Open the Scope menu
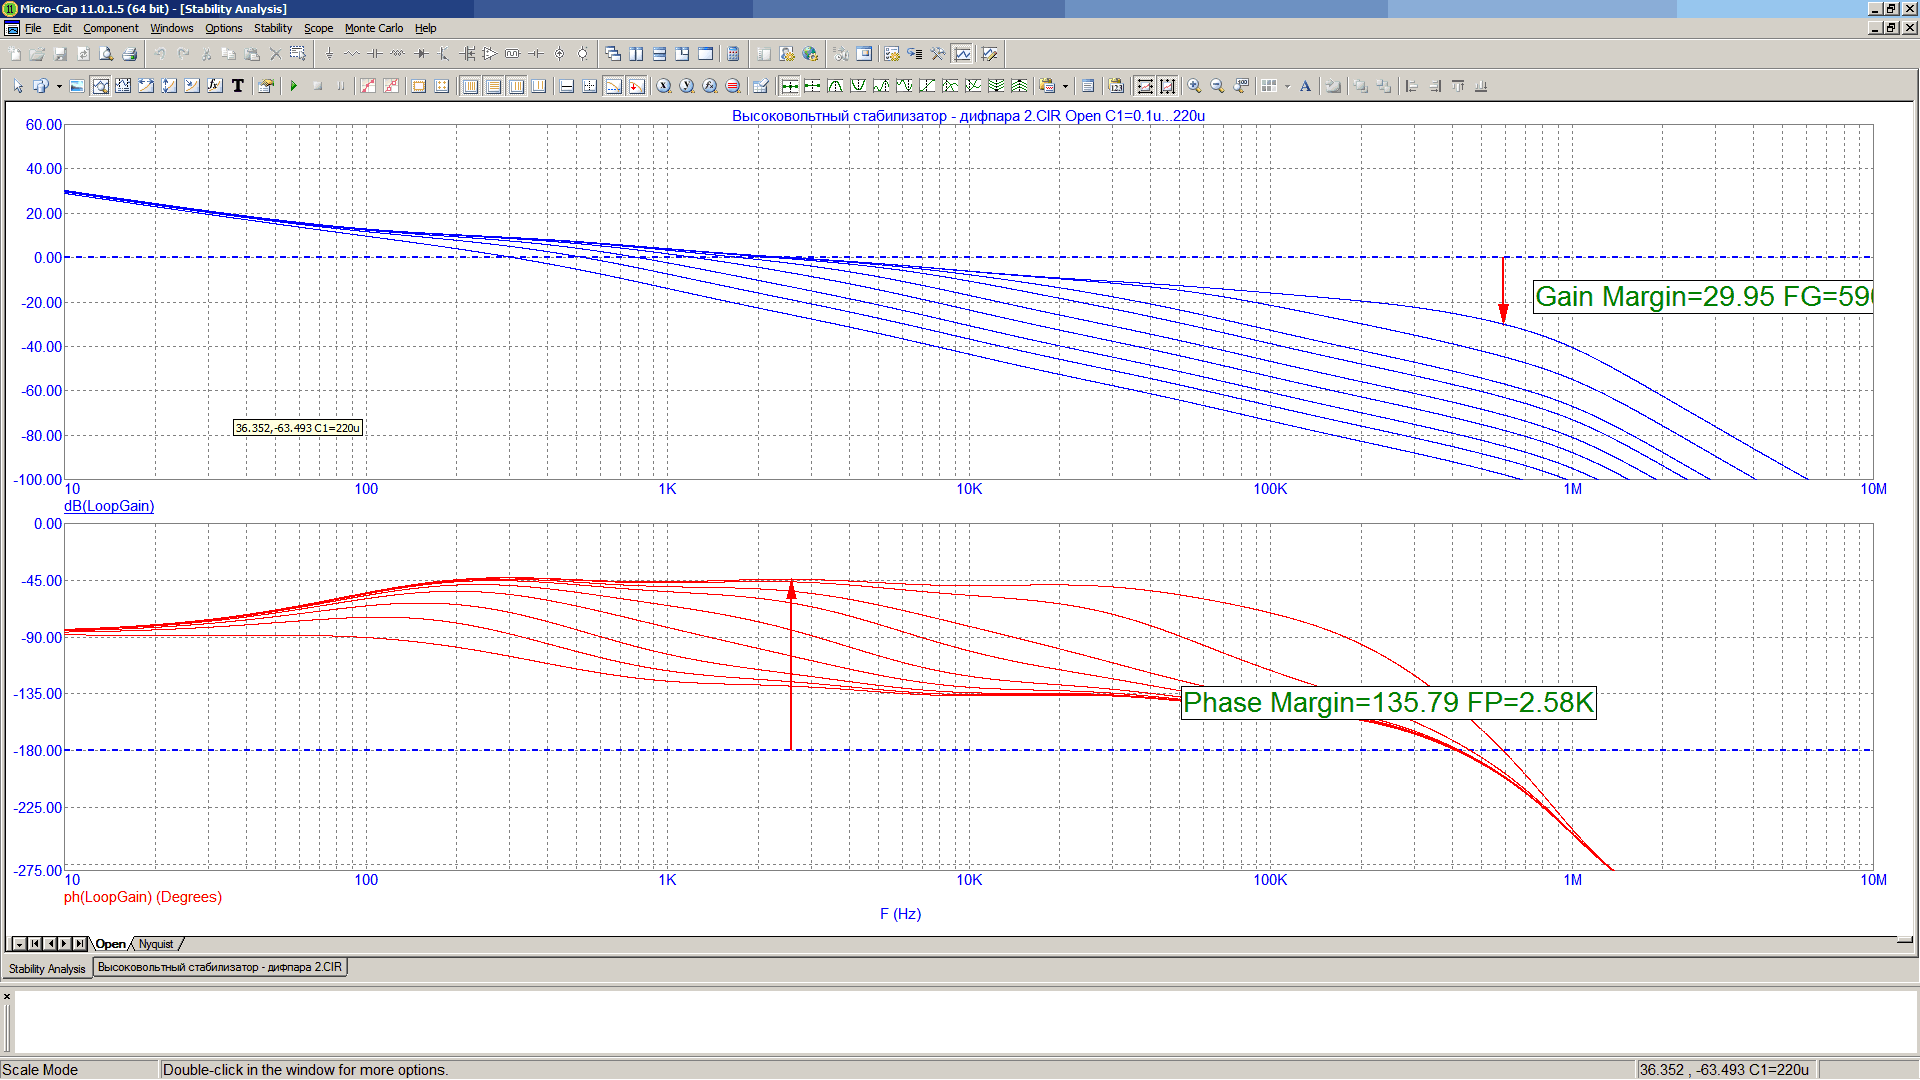 pyautogui.click(x=318, y=28)
